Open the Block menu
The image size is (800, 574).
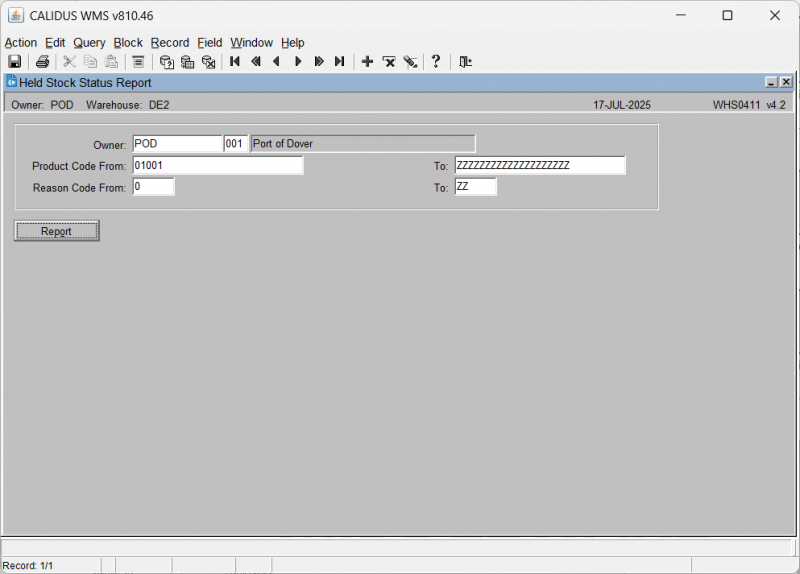click(128, 43)
